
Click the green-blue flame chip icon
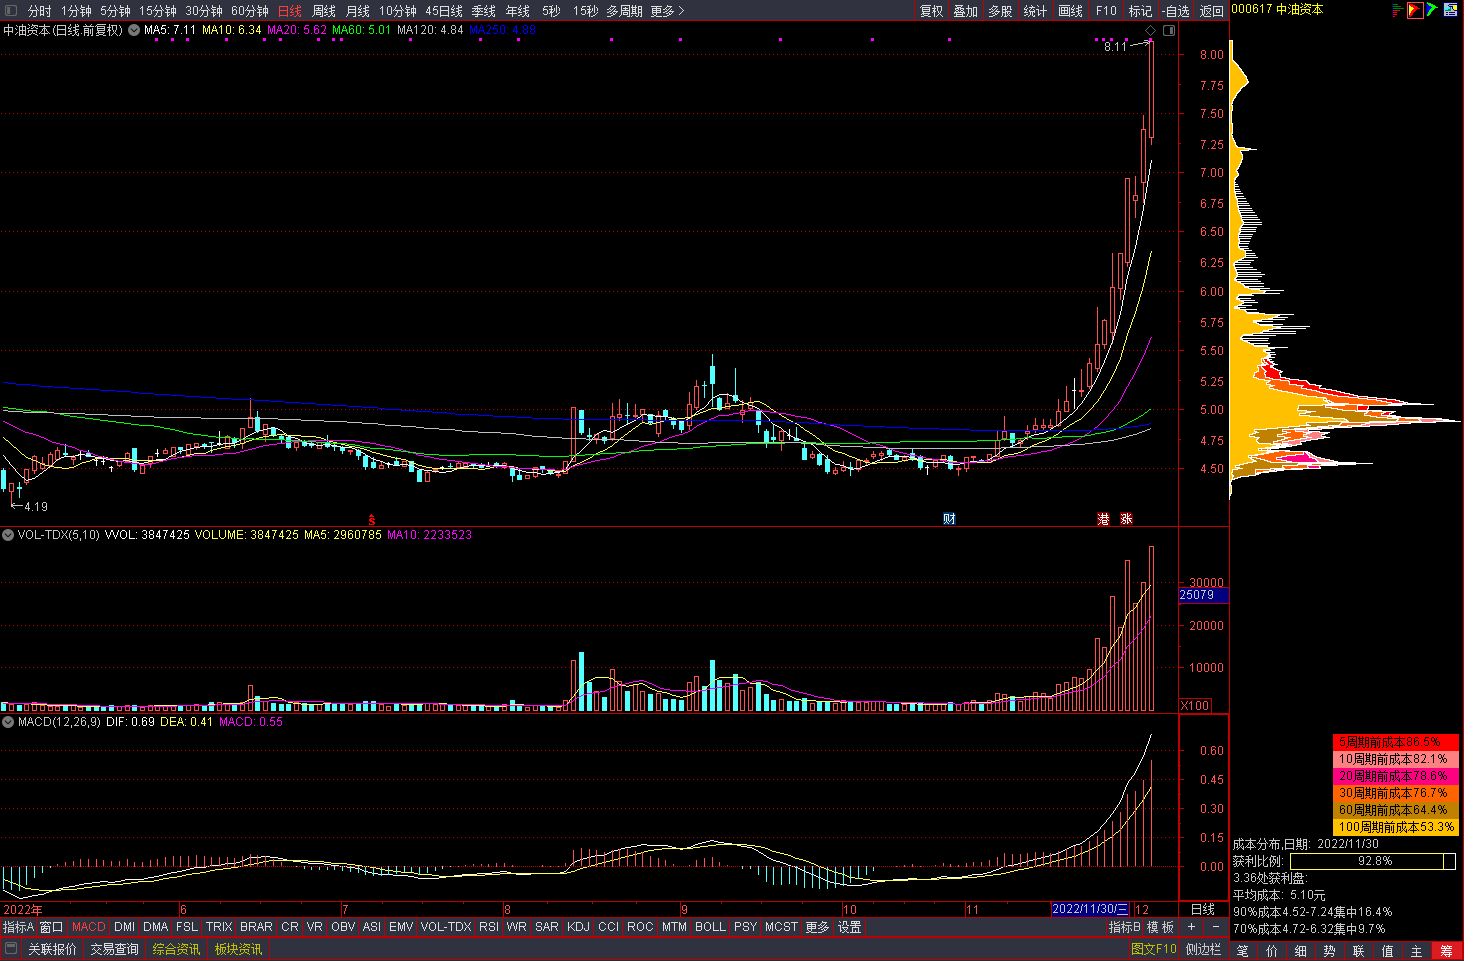click(1432, 10)
